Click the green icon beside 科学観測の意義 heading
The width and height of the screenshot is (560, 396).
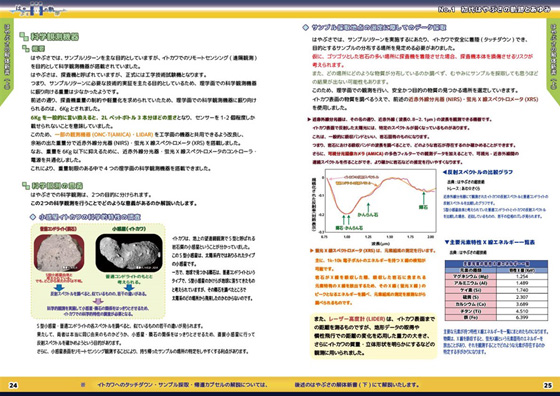pos(26,185)
